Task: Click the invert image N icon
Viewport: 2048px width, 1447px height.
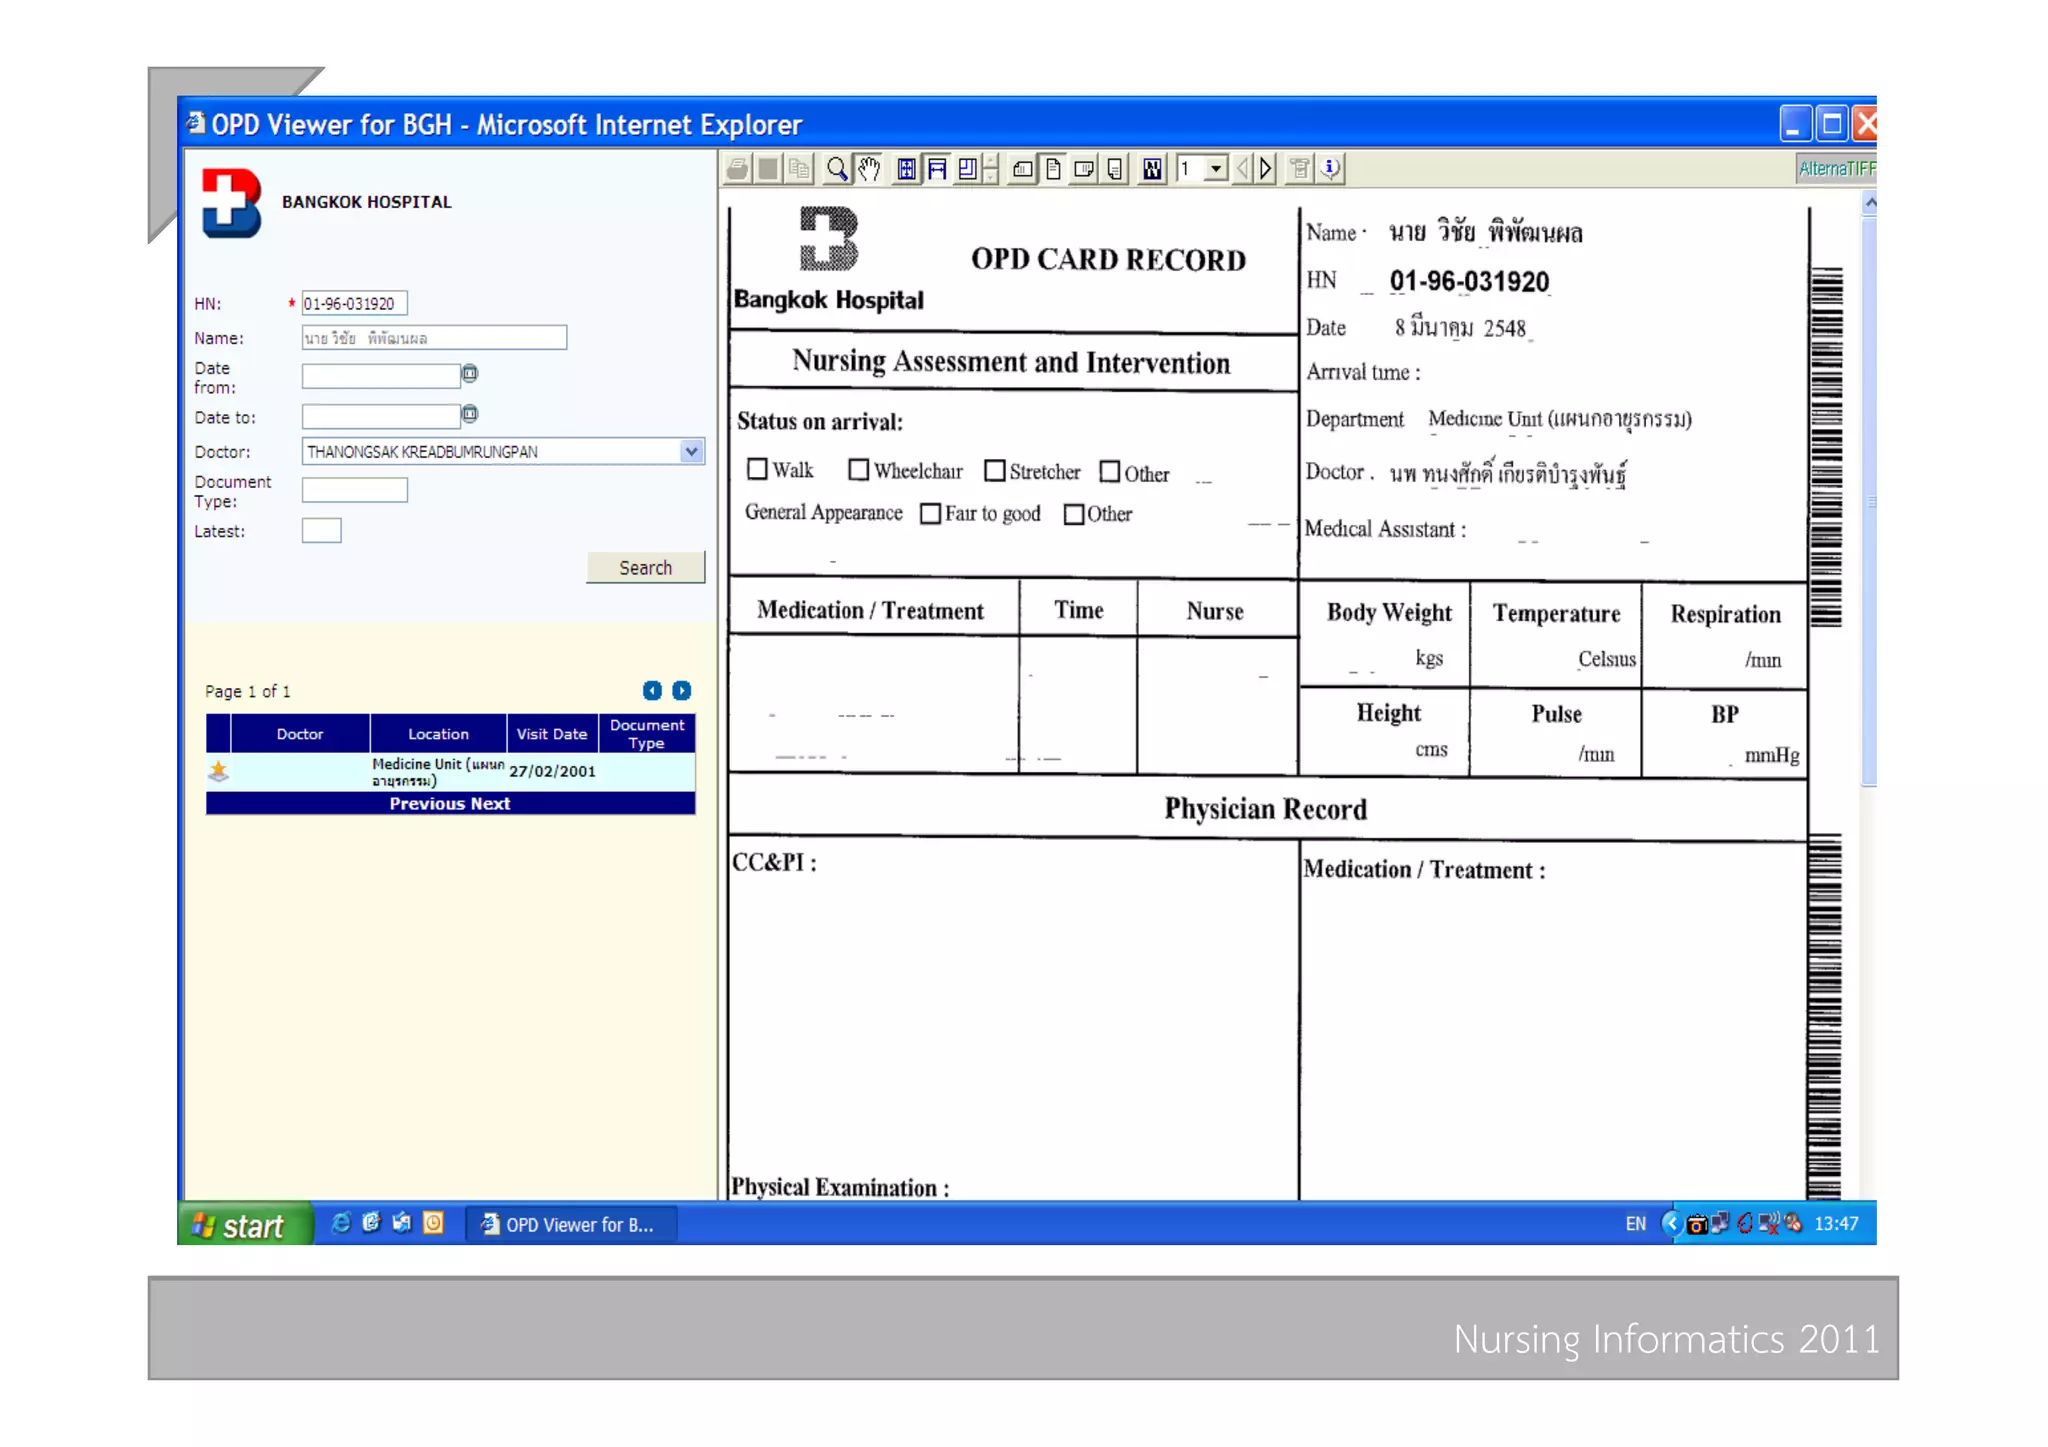Action: pos(1152,169)
